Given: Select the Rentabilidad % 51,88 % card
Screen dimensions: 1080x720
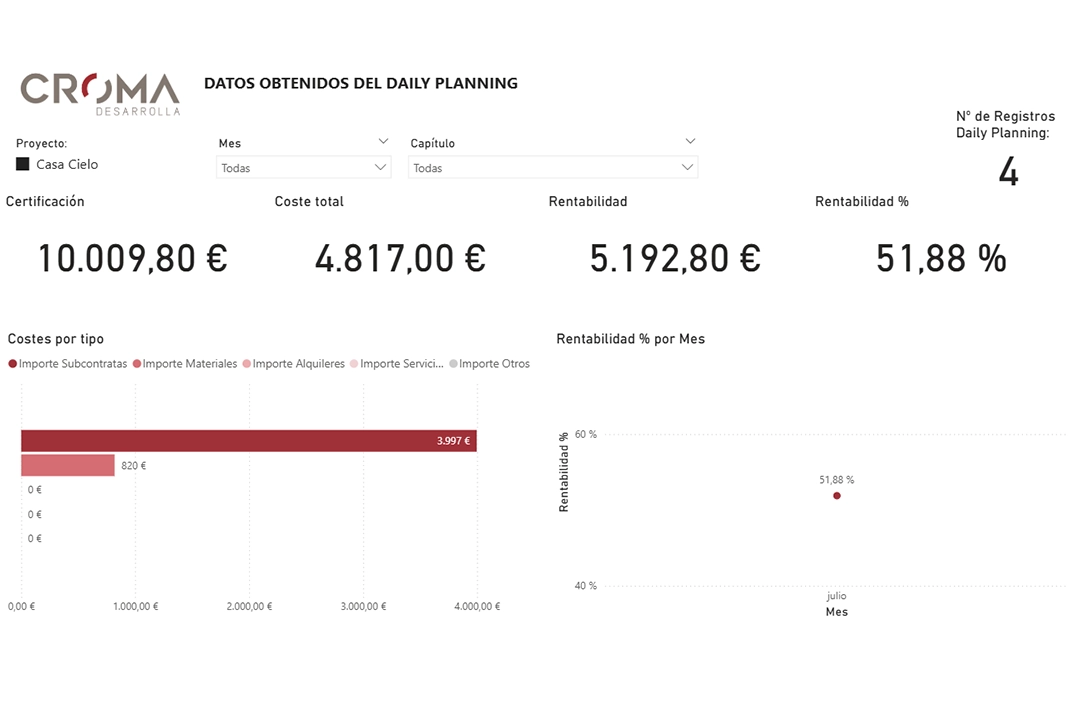Looking at the screenshot, I should click(941, 259).
